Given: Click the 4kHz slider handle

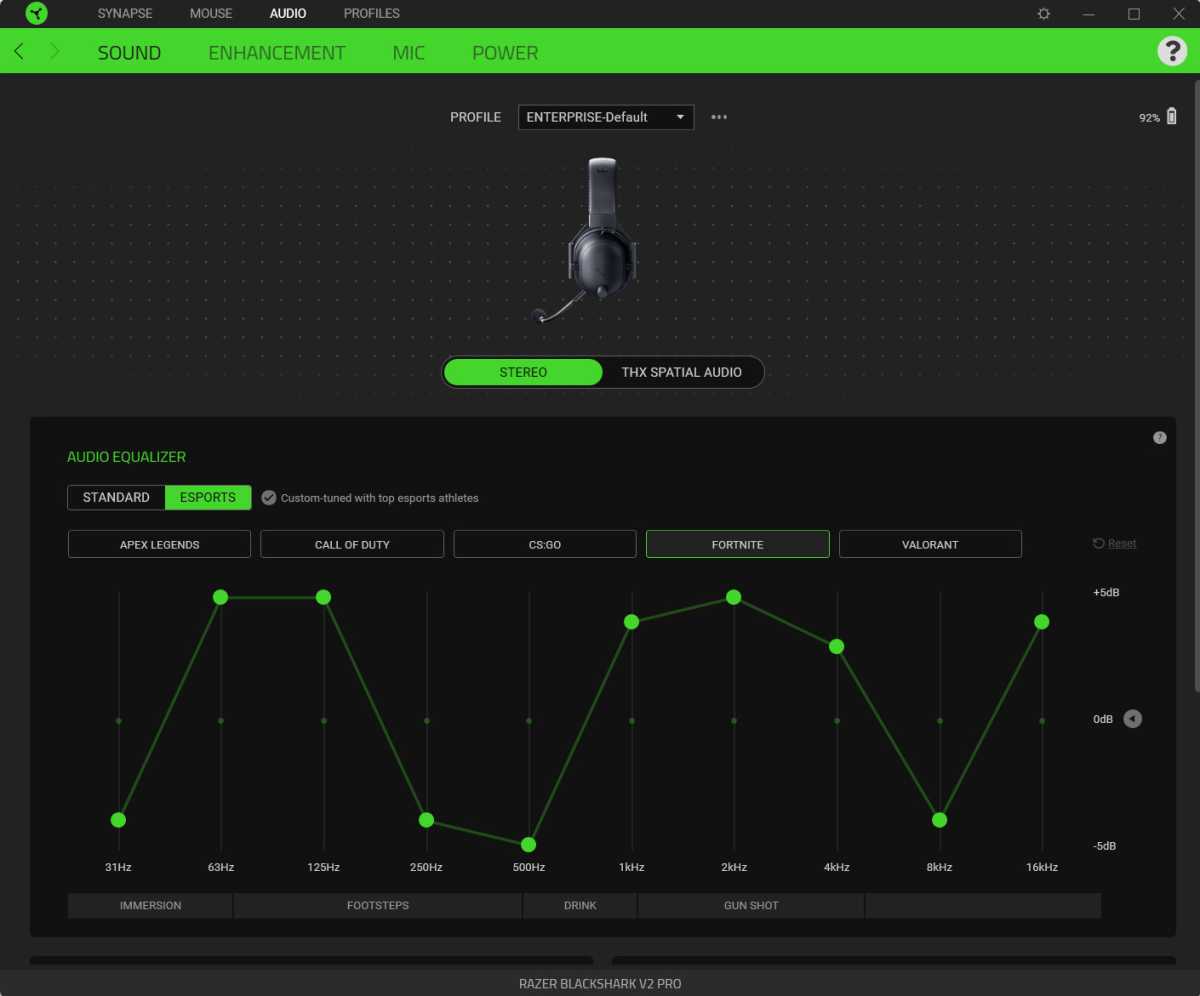Looking at the screenshot, I should (836, 647).
